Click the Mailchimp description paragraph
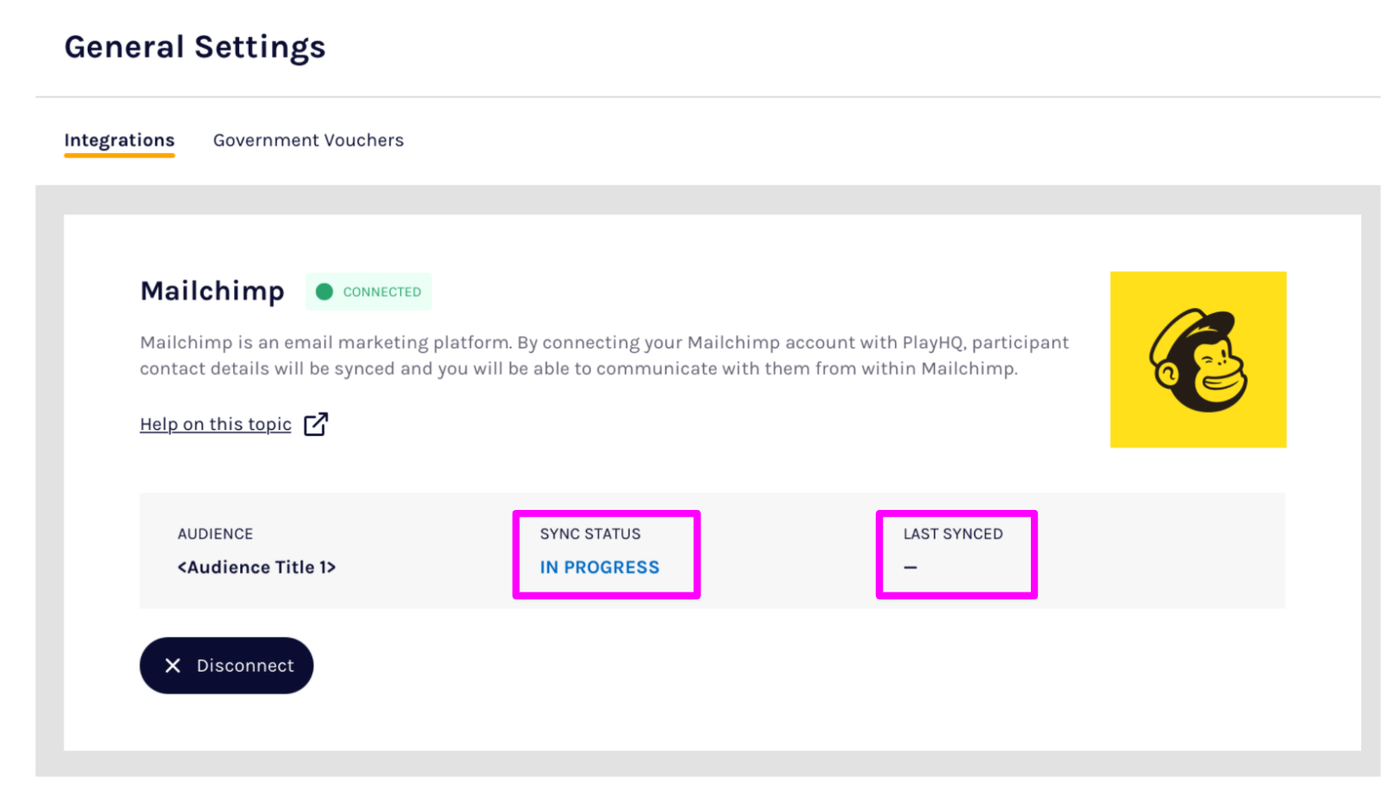This screenshot has height=786, width=1400. tap(604, 355)
